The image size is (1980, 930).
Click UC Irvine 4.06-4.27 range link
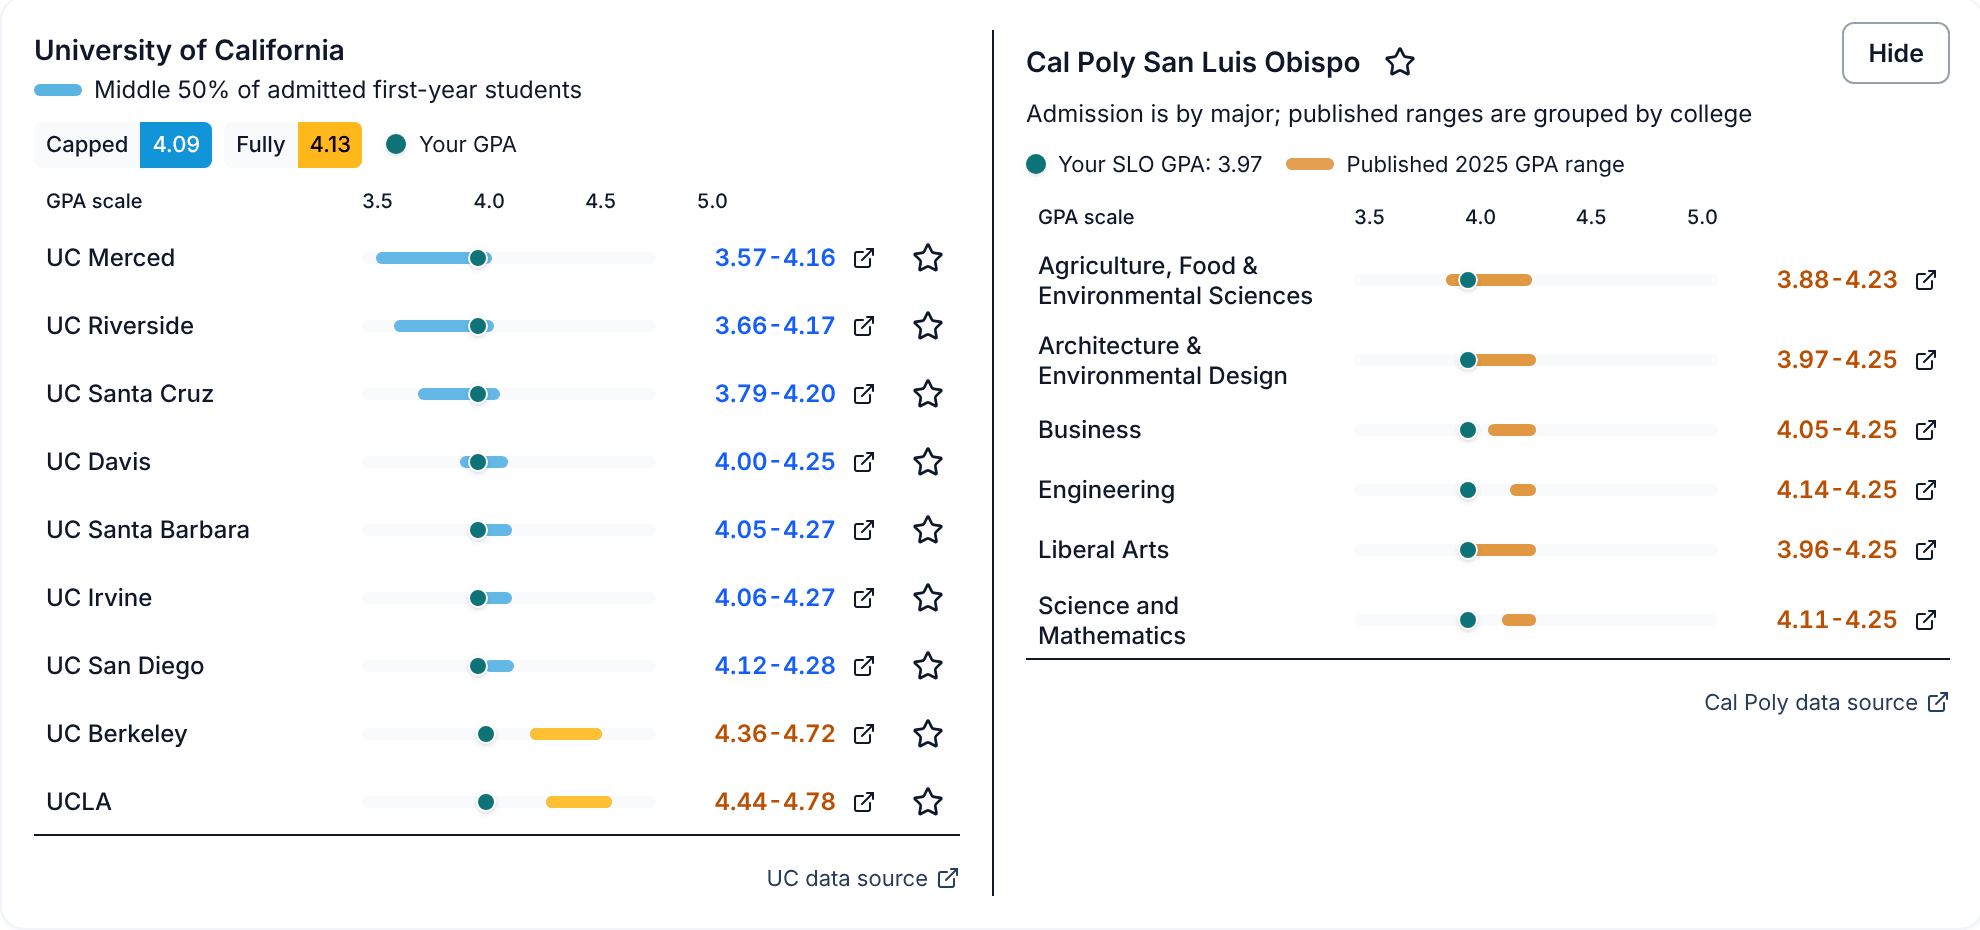(x=775, y=598)
